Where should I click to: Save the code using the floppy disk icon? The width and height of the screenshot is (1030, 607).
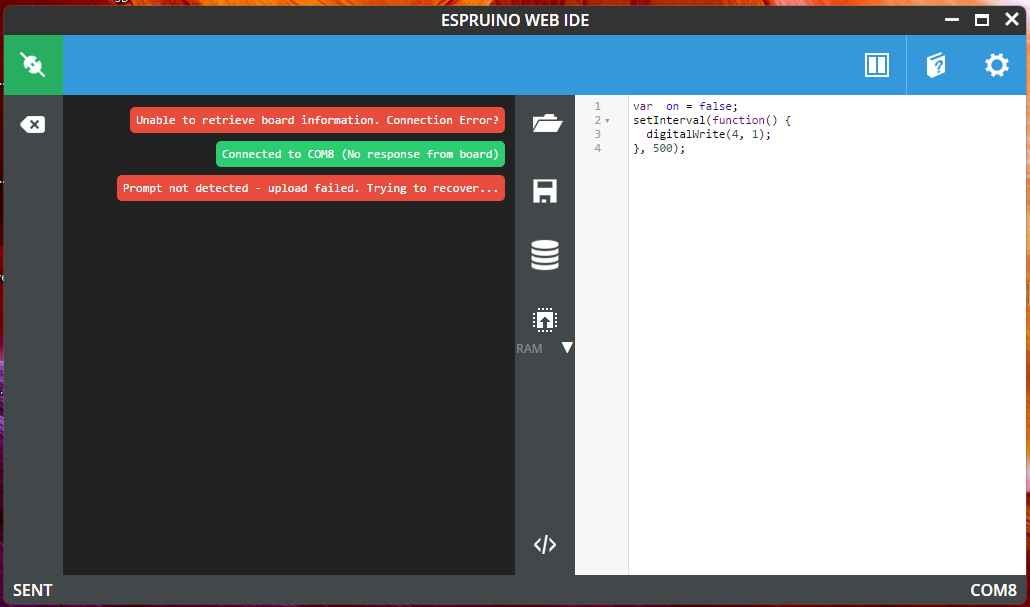545,191
